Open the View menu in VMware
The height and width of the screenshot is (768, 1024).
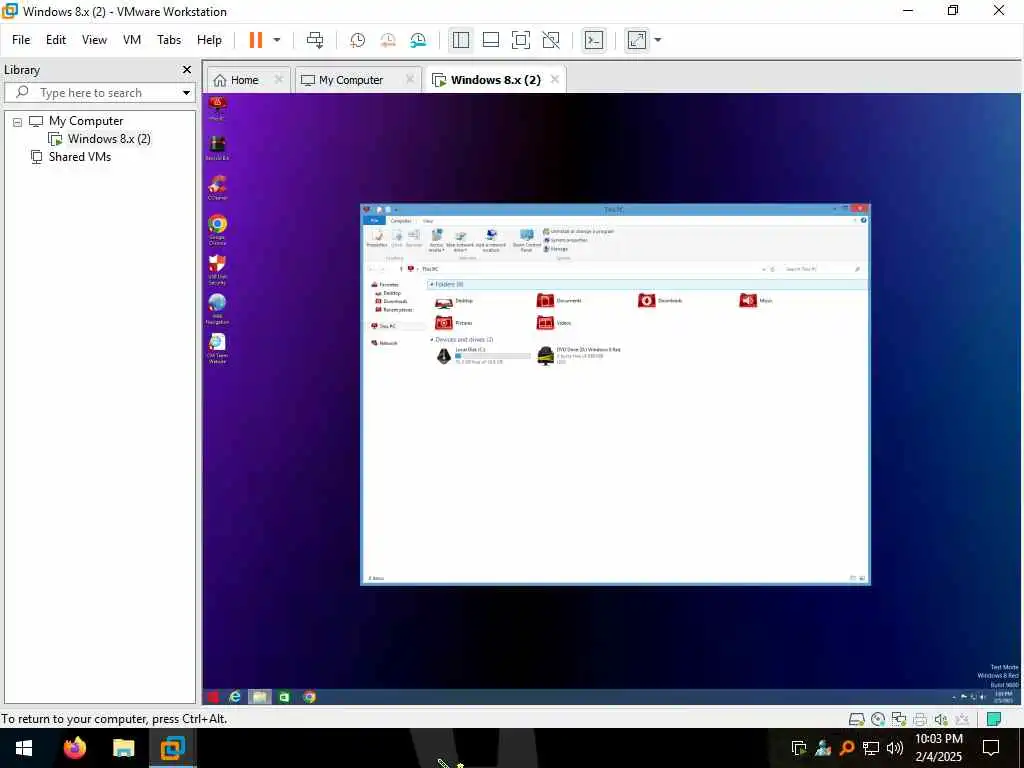[x=94, y=40]
